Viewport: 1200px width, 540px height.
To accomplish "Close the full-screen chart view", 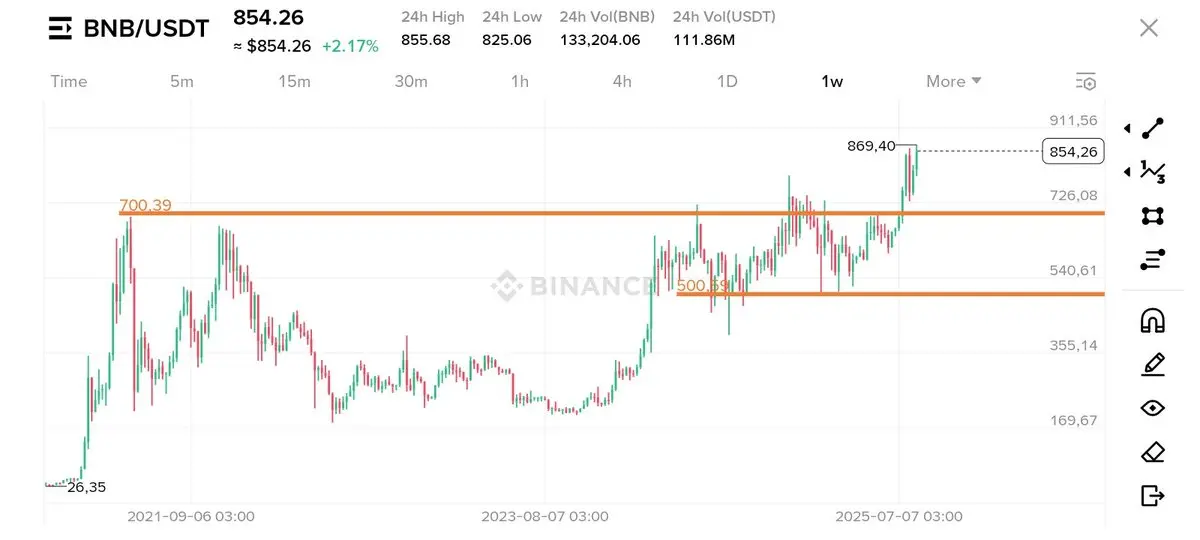I will click(x=1149, y=28).
